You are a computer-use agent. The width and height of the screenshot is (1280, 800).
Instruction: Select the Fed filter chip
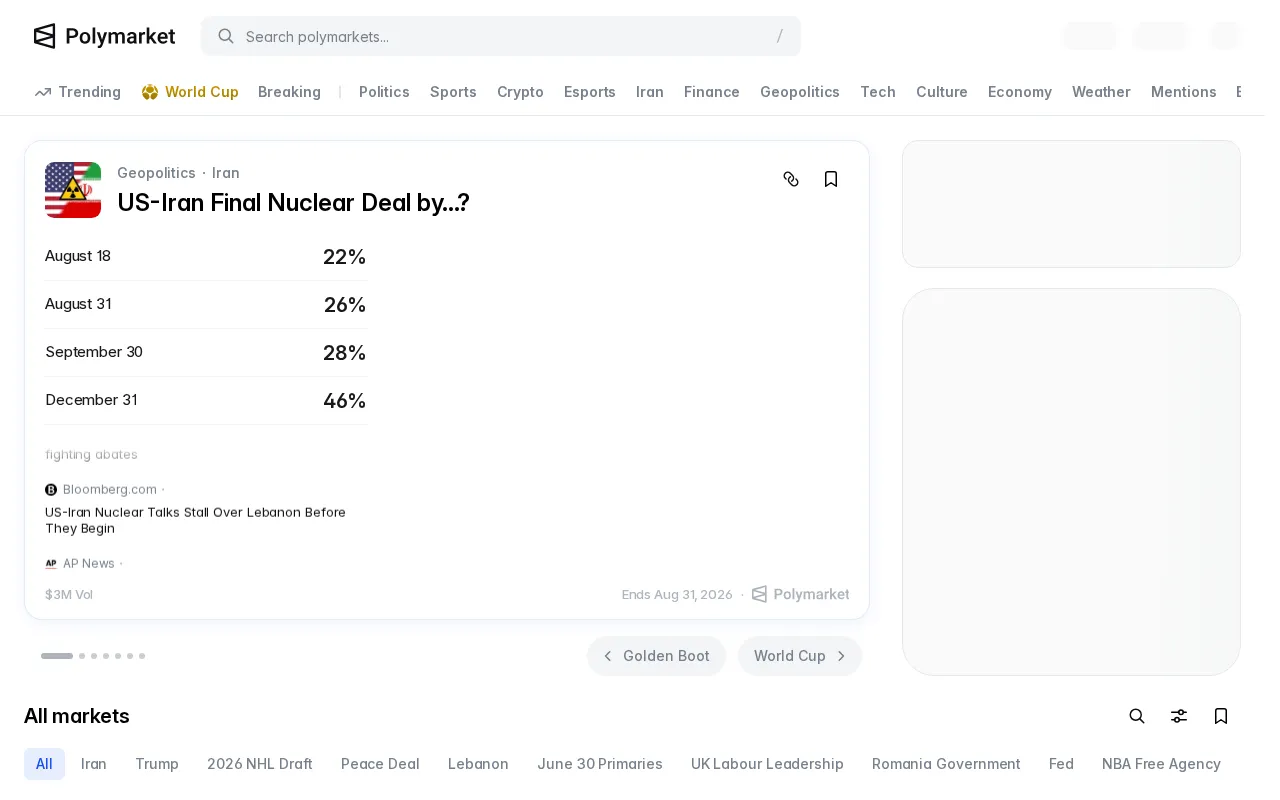pyautogui.click(x=1061, y=764)
